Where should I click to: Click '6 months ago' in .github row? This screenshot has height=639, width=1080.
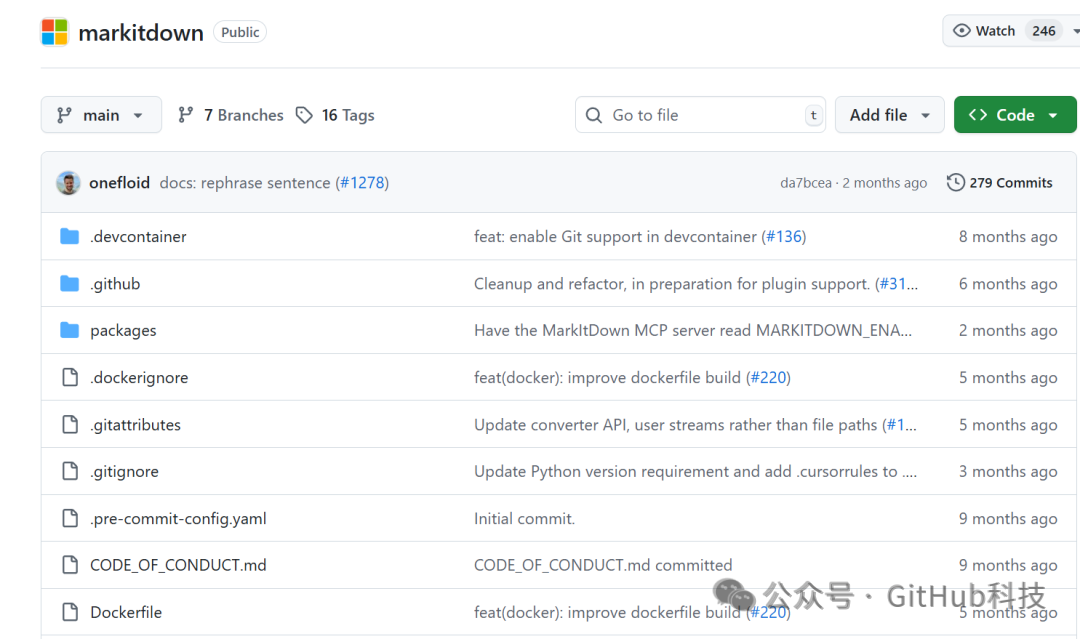[x=1008, y=284]
